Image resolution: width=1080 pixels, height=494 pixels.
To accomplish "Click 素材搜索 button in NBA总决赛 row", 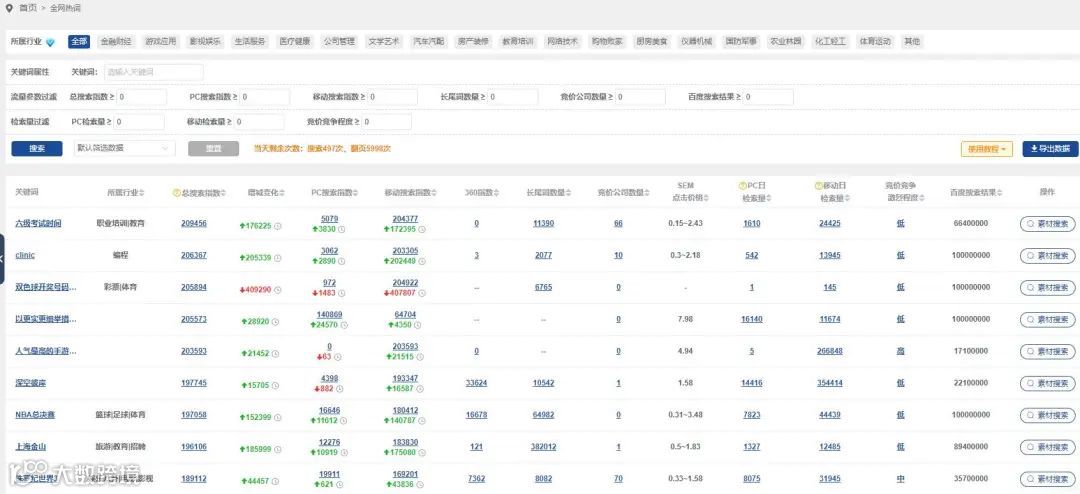I will click(x=1048, y=415).
